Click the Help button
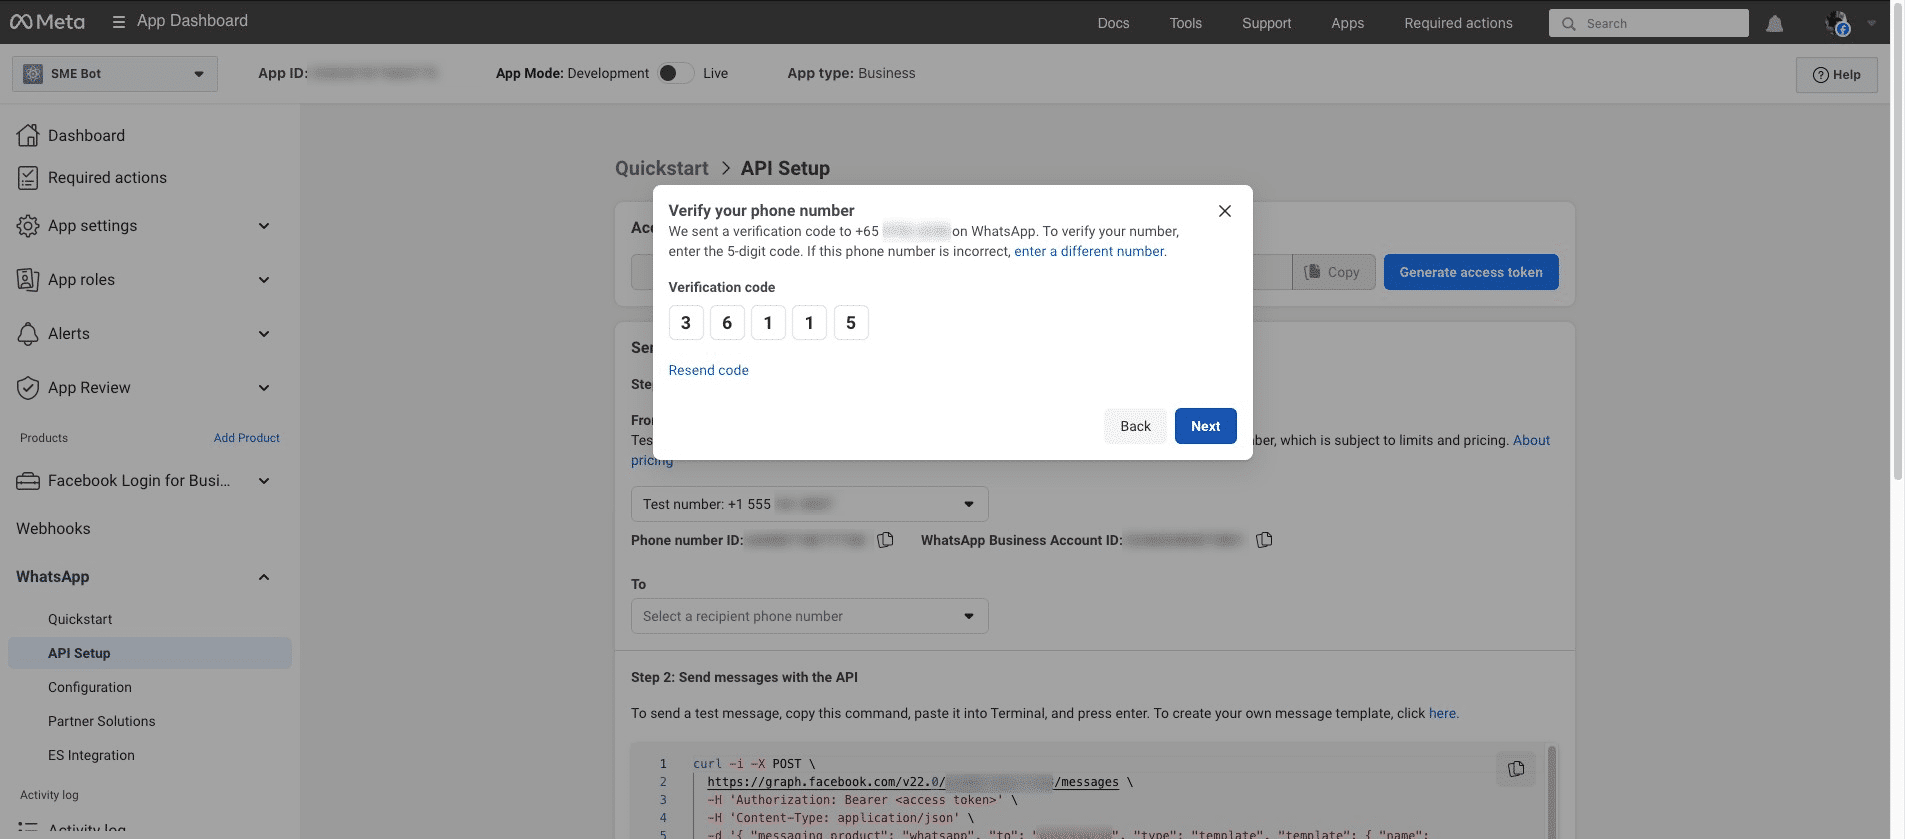Screen dimensions: 1905x839 (x=1837, y=75)
